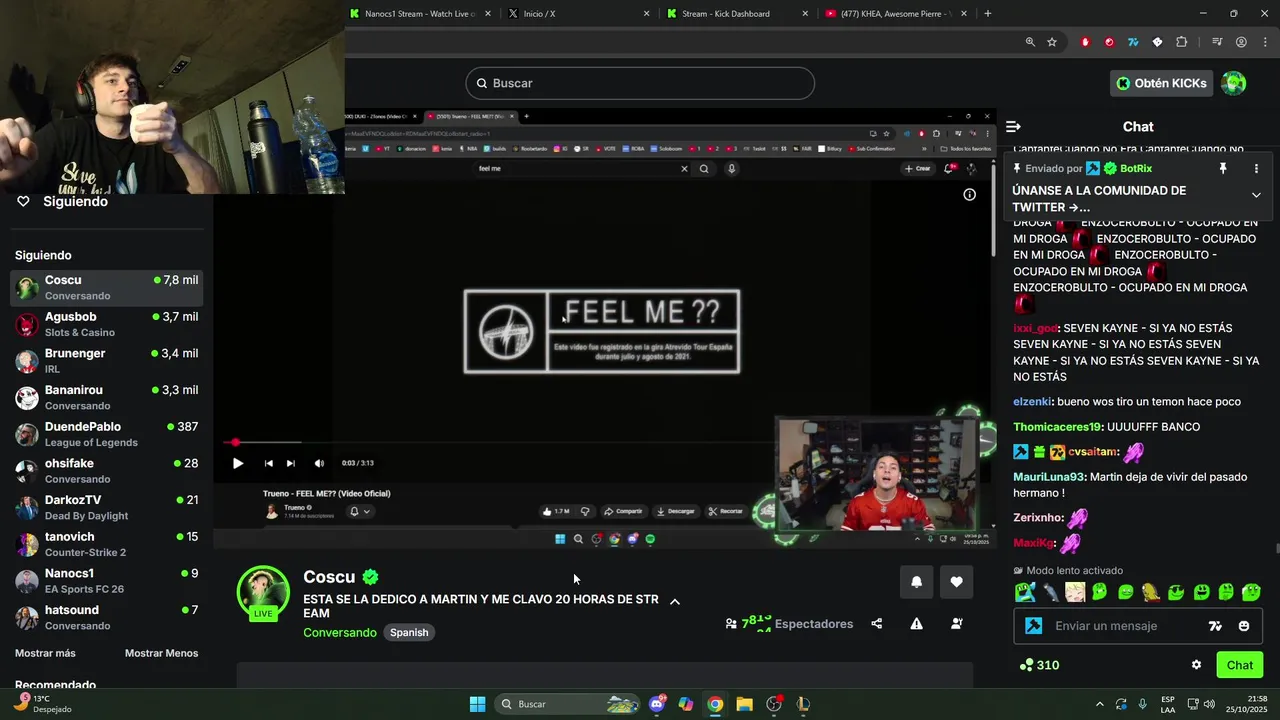Click the Obtén KICKs button
Image resolution: width=1280 pixels, height=720 pixels.
pyautogui.click(x=1161, y=83)
